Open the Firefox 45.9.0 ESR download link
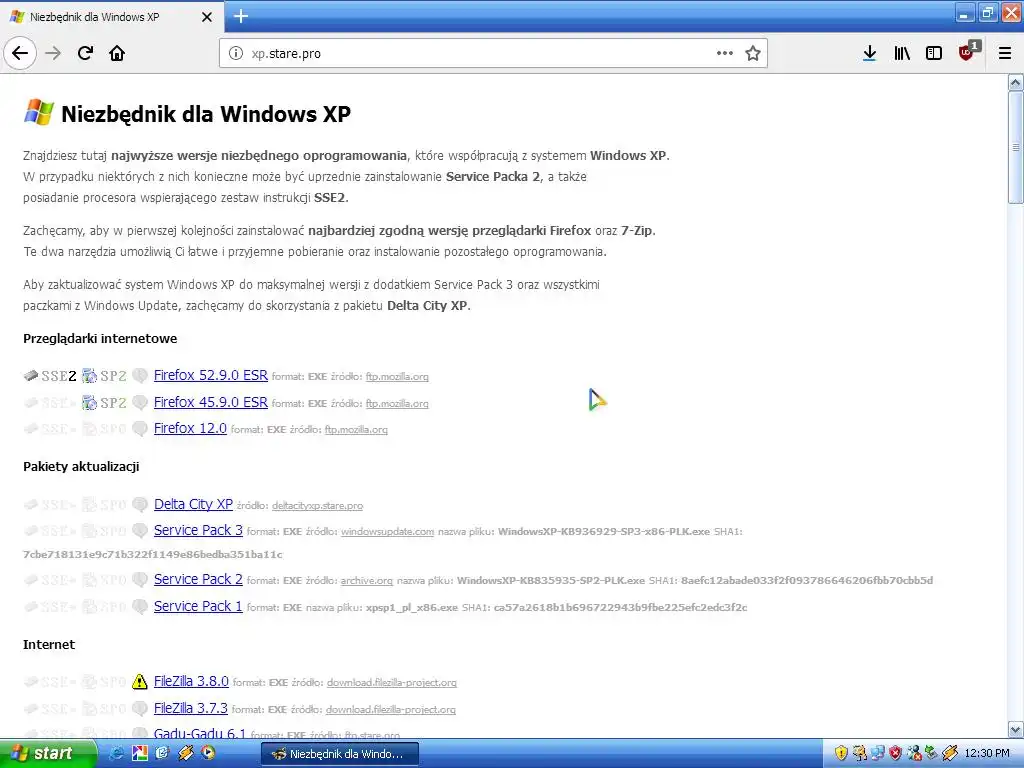1024x768 pixels. click(211, 402)
